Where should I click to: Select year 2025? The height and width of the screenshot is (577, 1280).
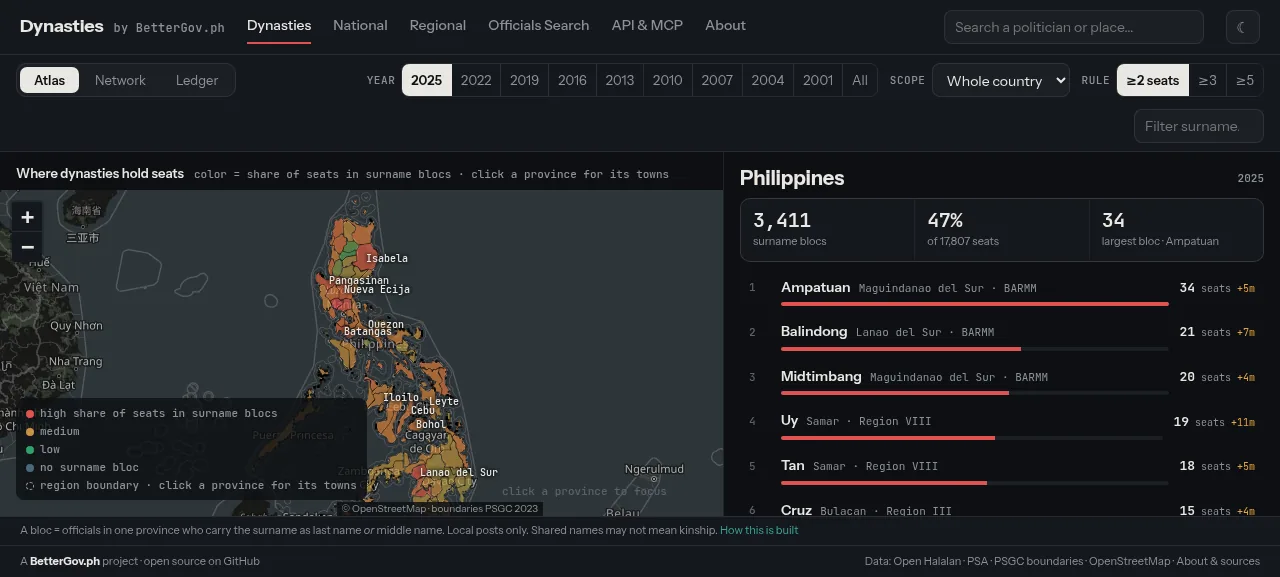pyautogui.click(x=426, y=80)
